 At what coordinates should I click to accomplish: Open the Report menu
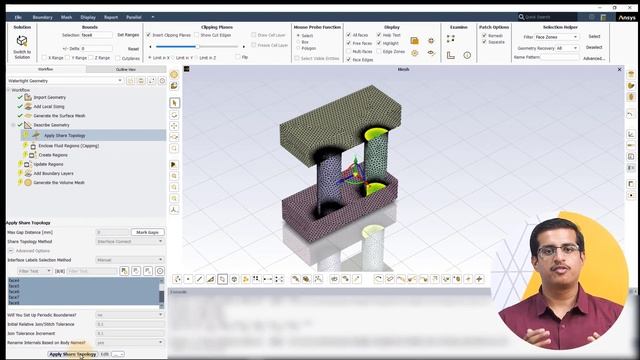point(111,17)
